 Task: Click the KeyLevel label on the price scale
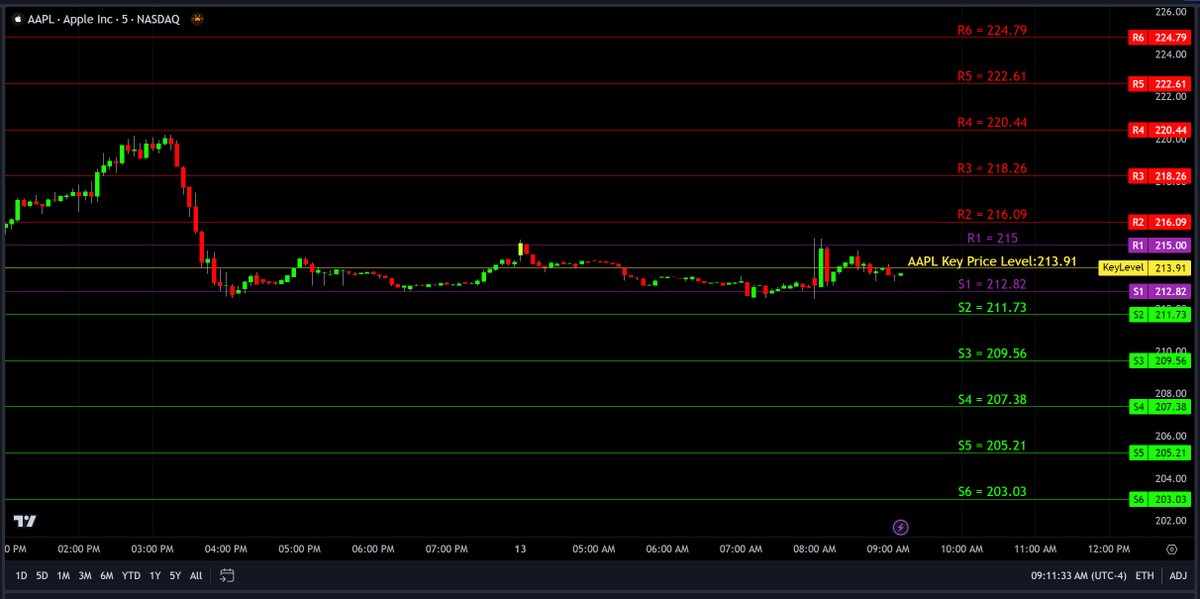[1122, 267]
